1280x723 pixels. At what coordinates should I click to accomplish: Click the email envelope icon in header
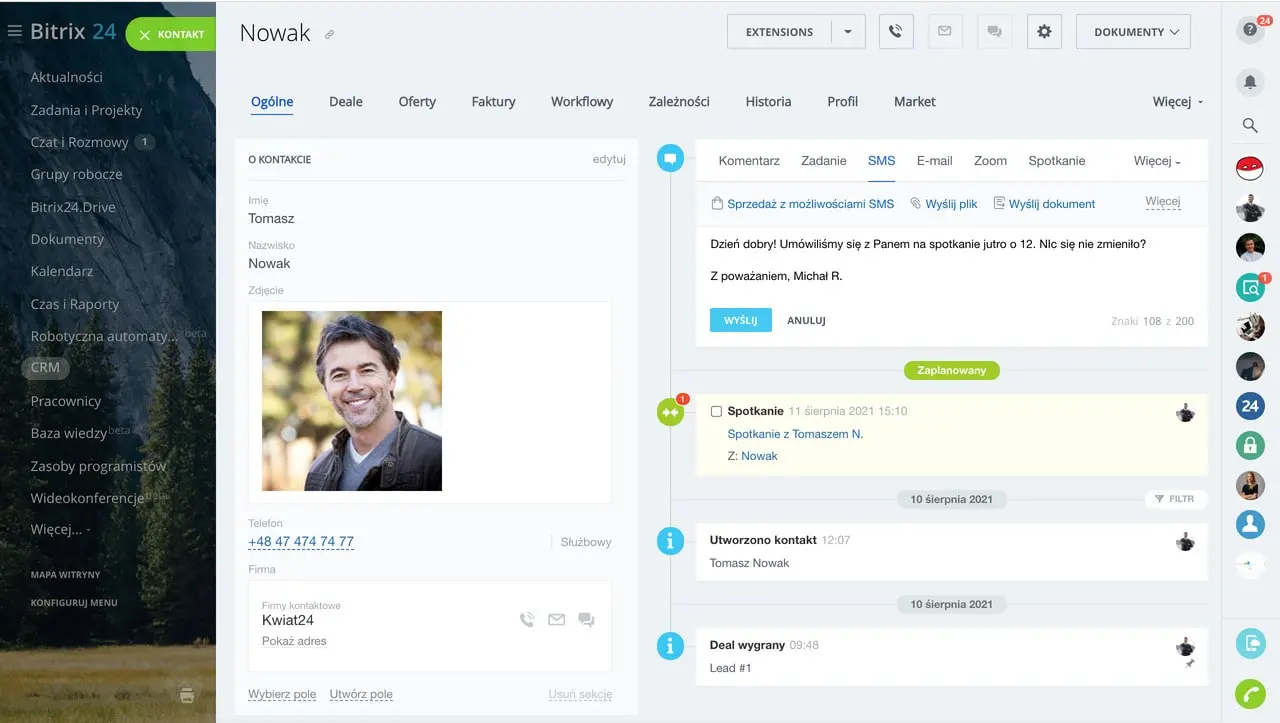pyautogui.click(x=944, y=32)
